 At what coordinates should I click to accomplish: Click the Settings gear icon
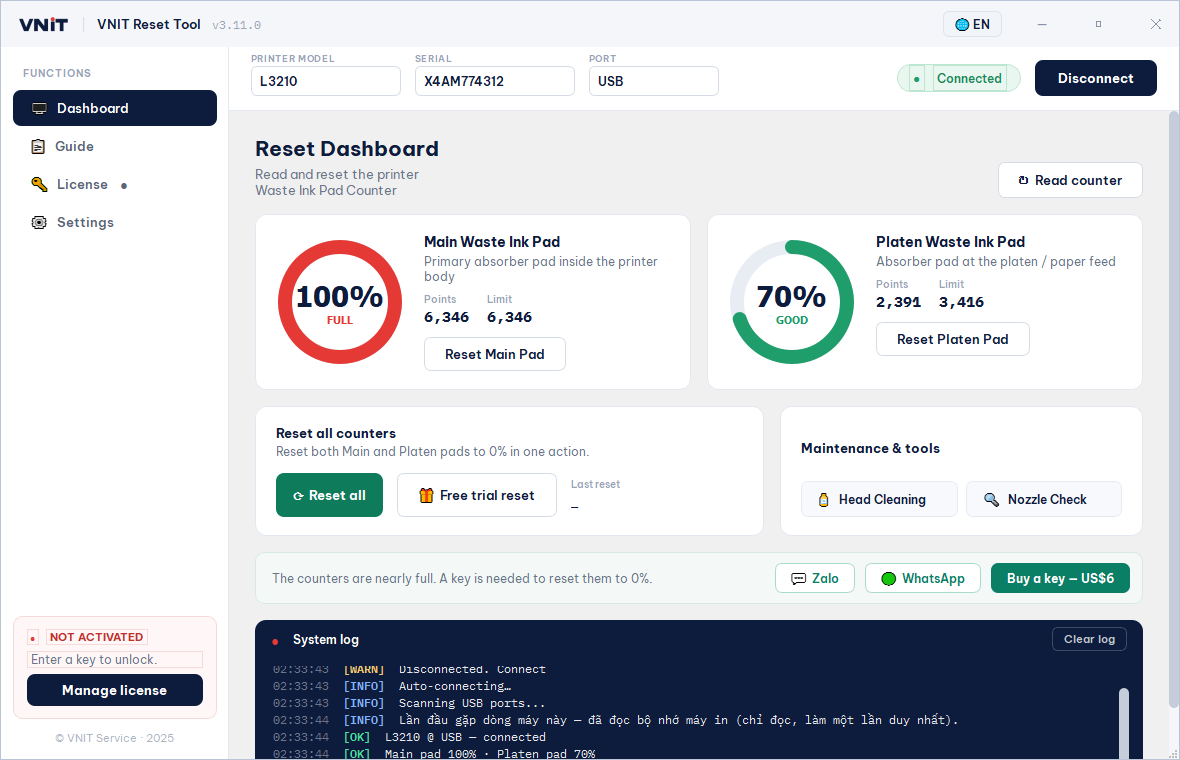38,222
